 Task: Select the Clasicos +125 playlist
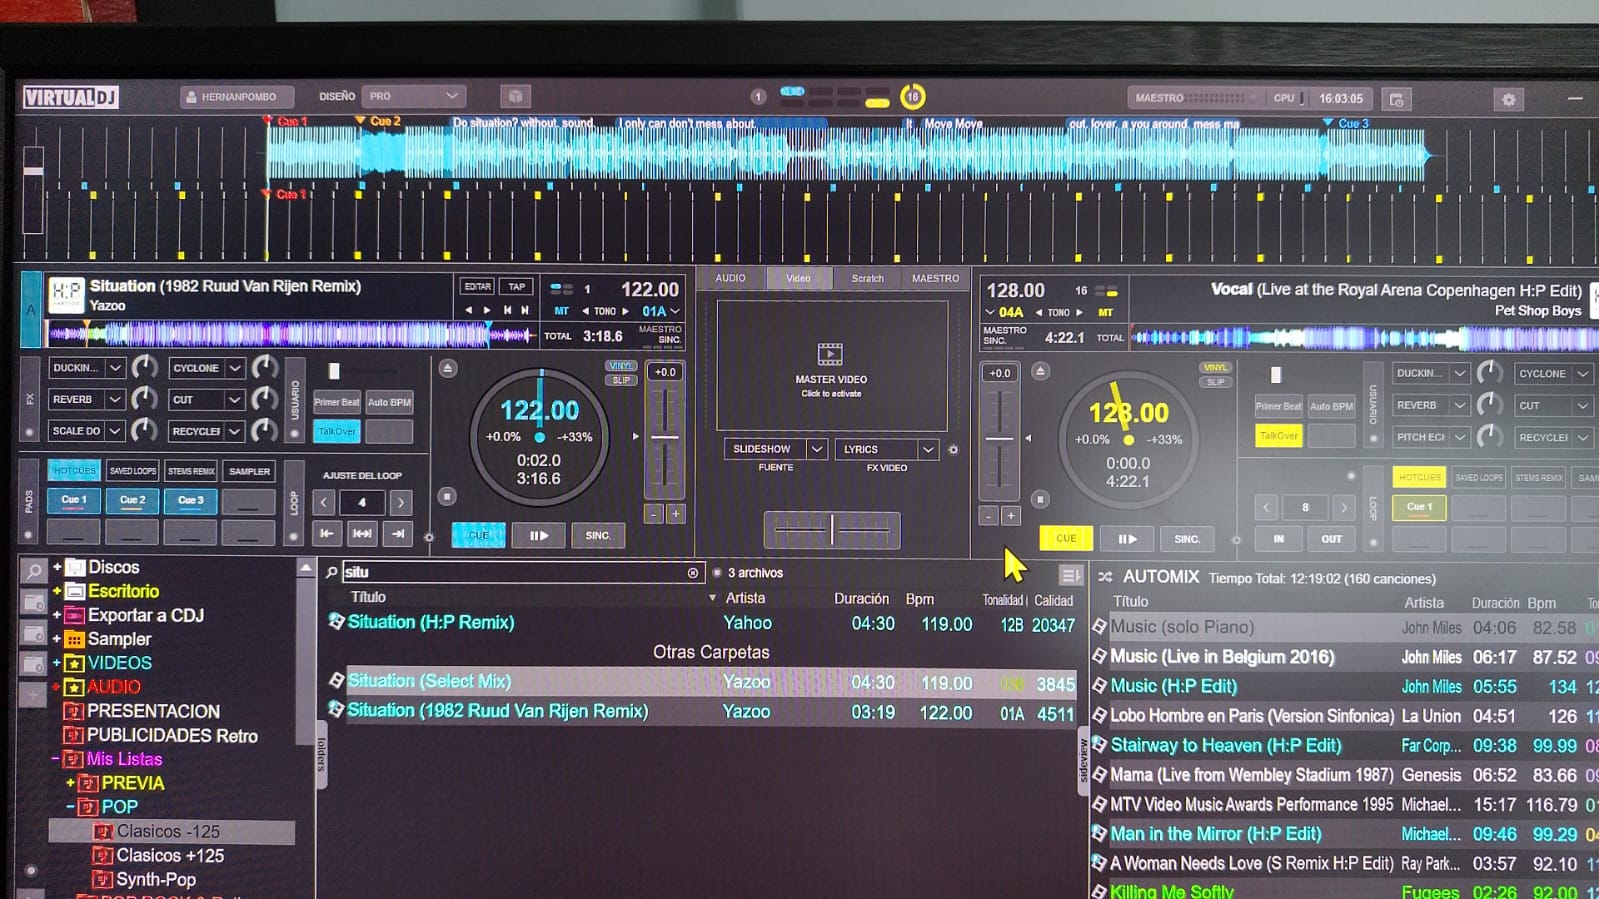pyautogui.click(x=170, y=855)
